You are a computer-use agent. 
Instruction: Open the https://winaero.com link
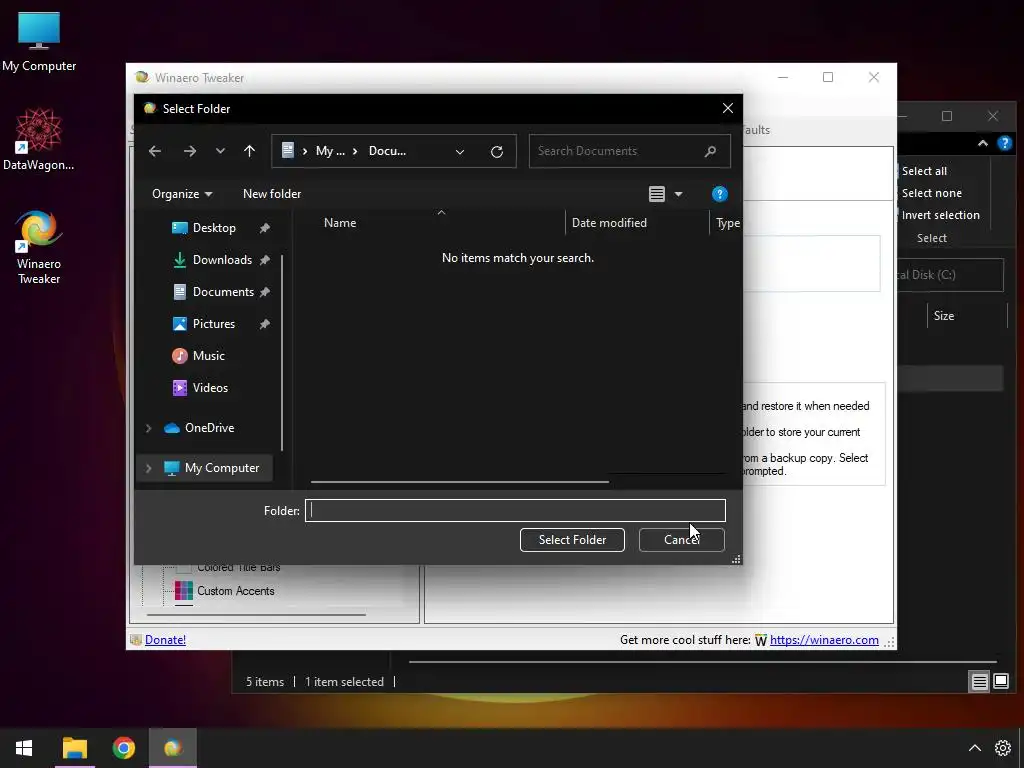(824, 640)
